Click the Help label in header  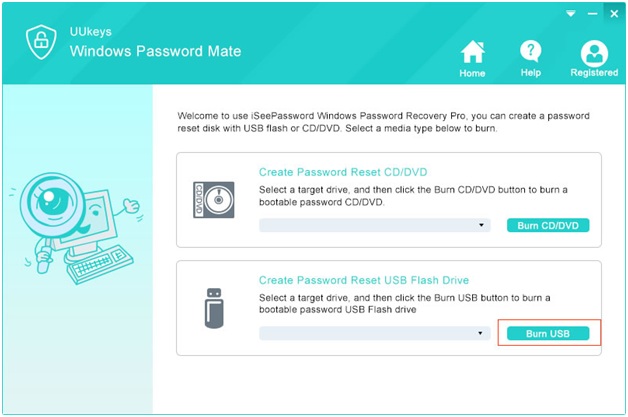click(x=531, y=73)
